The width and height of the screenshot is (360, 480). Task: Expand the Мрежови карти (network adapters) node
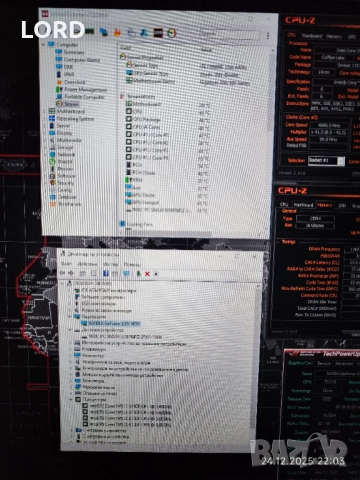pyautogui.click(x=71, y=387)
